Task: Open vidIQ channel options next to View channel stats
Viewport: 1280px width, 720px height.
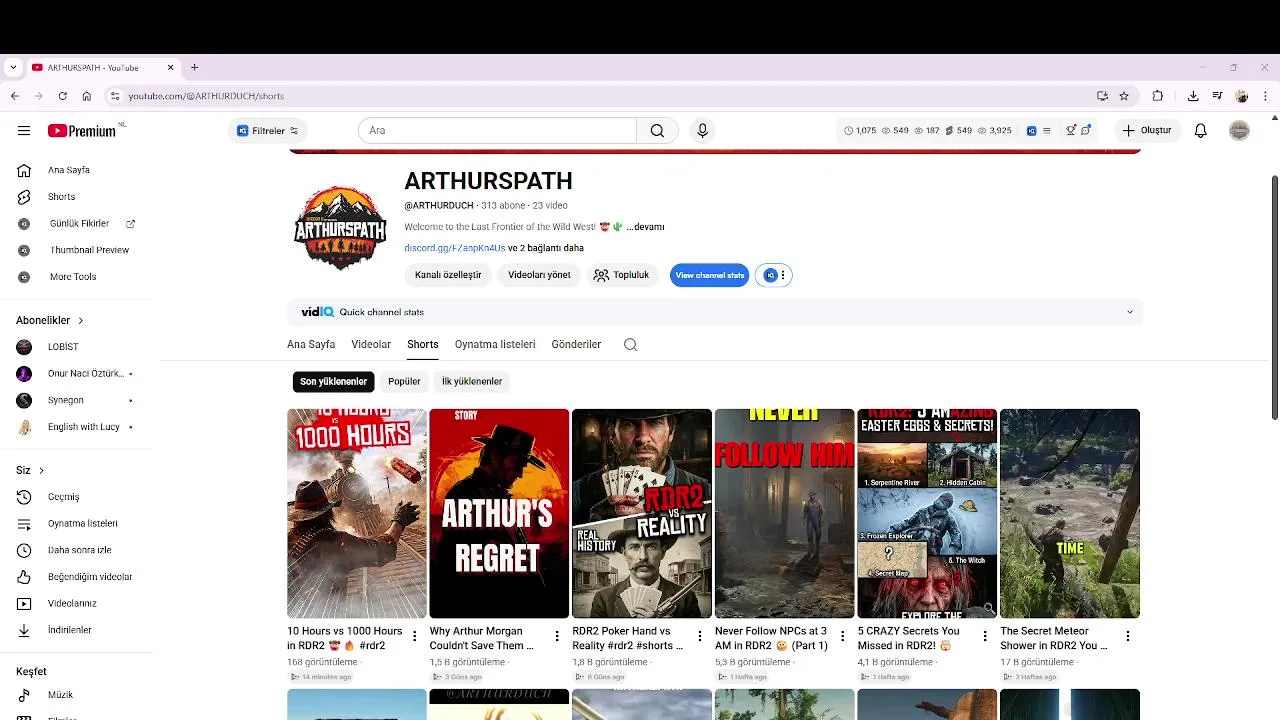Action: 775,275
